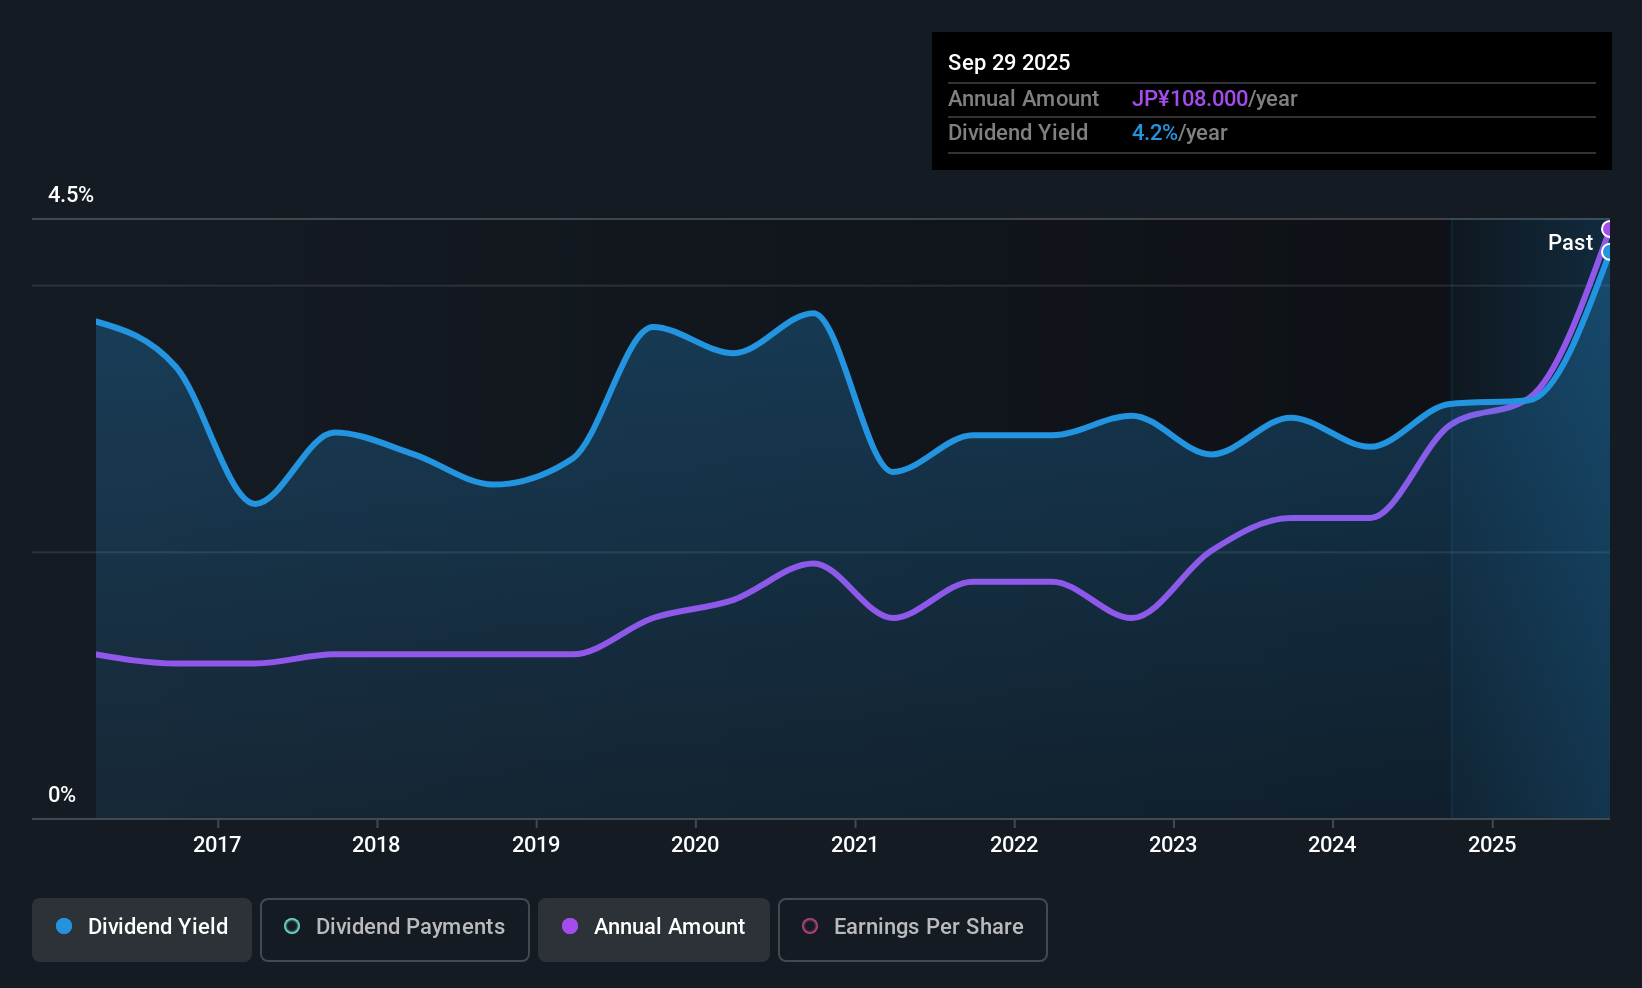The image size is (1642, 988).
Task: Toggle the Dividend Yield series visibility
Action: 141,927
